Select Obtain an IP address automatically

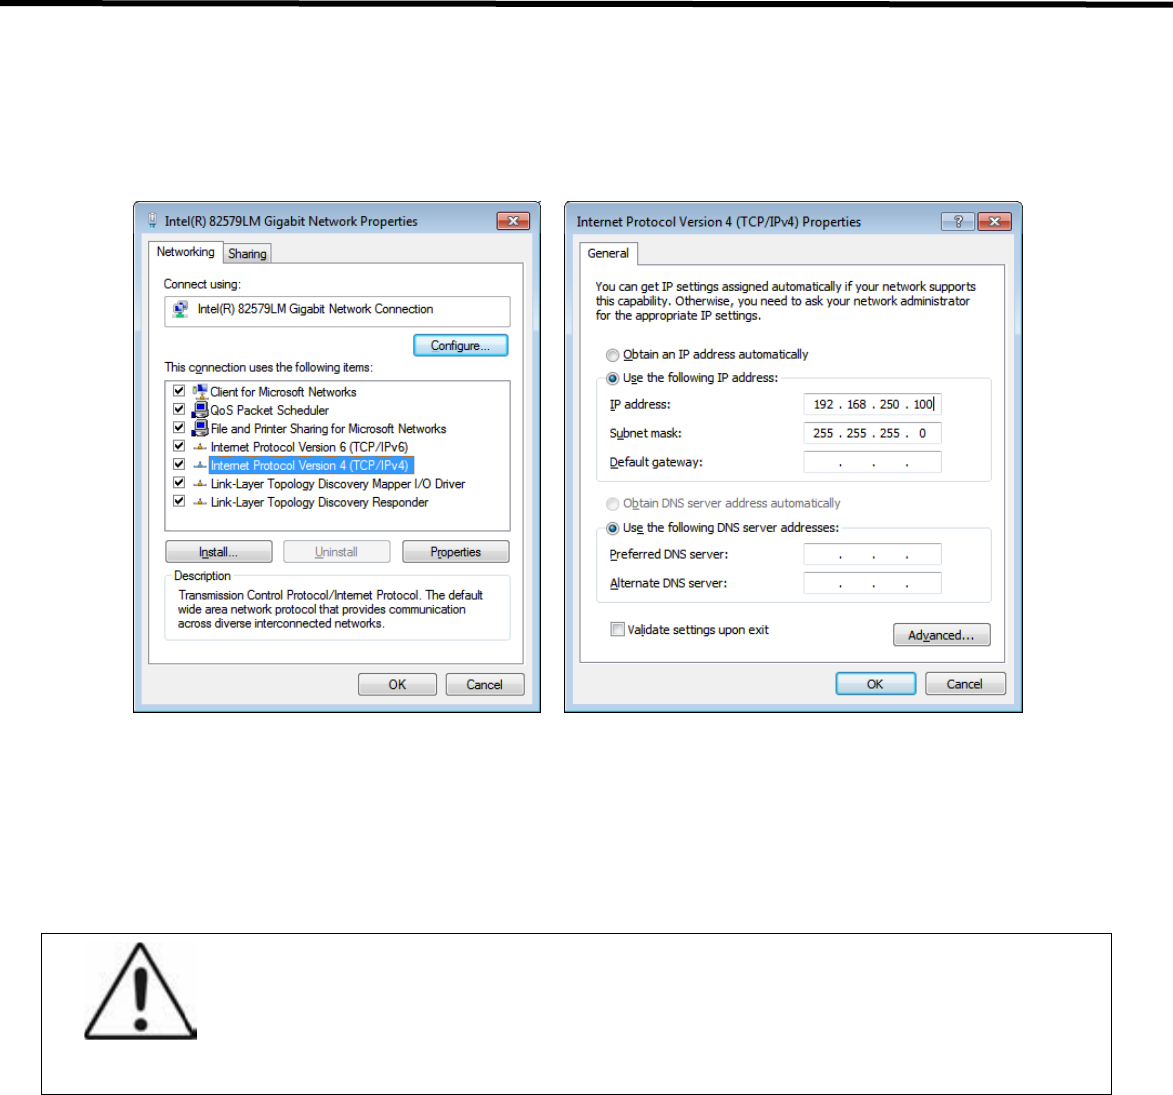point(613,355)
